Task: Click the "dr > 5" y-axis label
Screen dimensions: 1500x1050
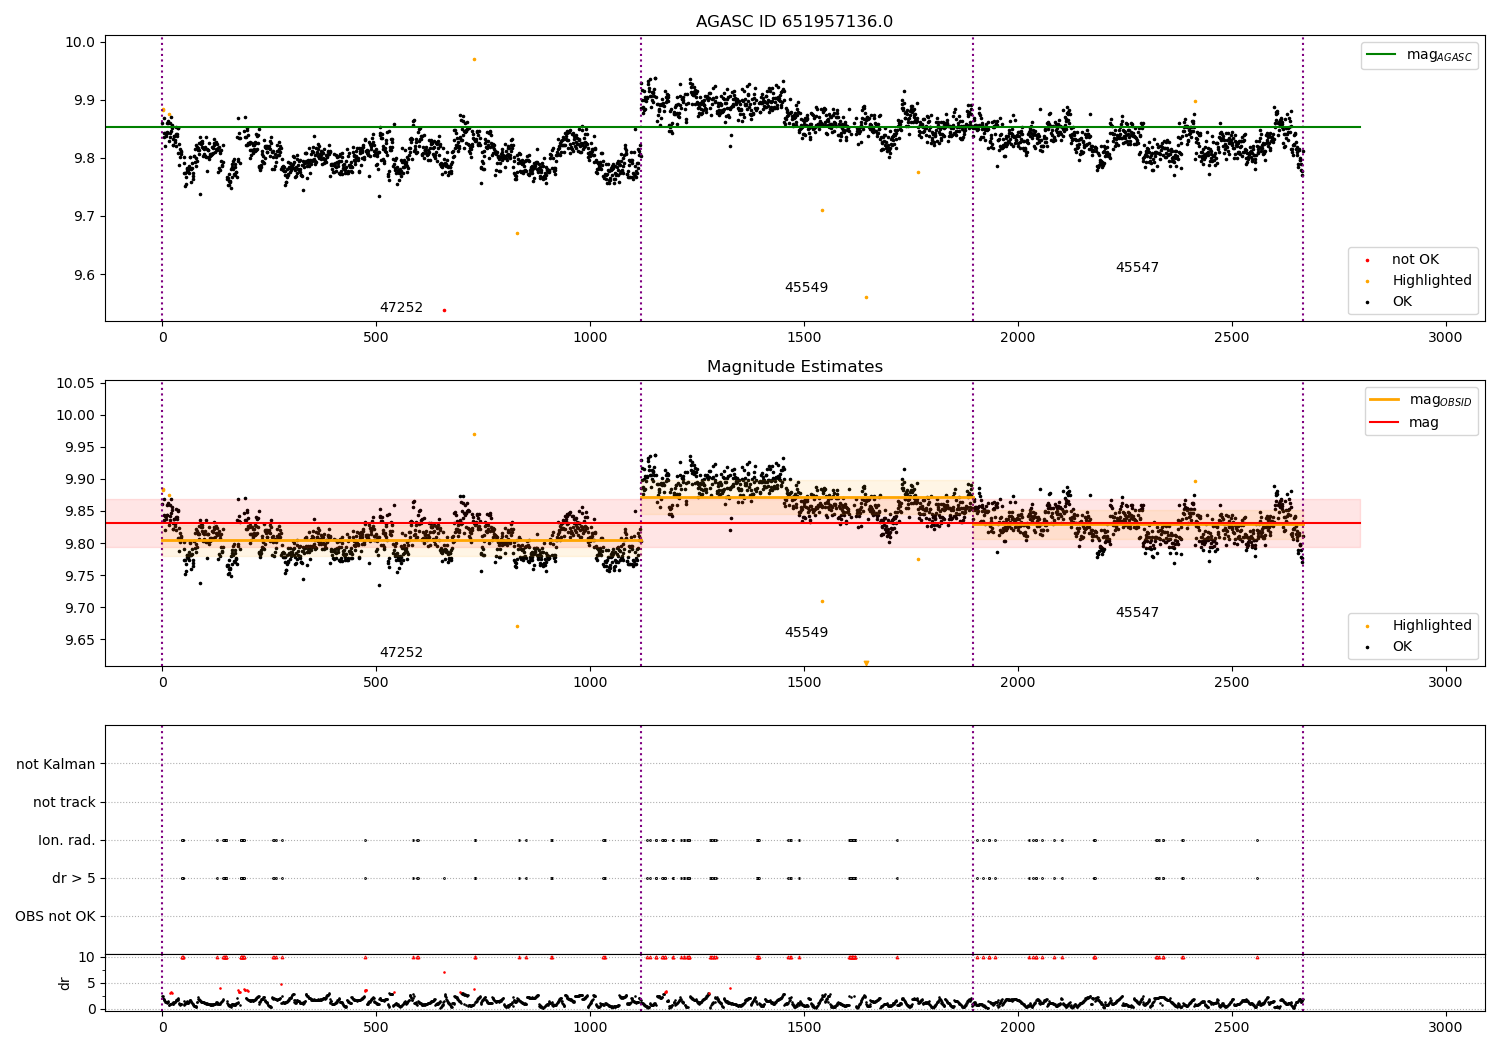Action: coord(74,879)
